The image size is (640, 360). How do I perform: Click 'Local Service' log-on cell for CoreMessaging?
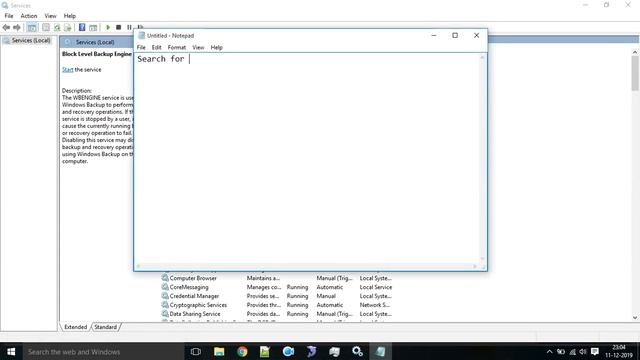coord(376,287)
